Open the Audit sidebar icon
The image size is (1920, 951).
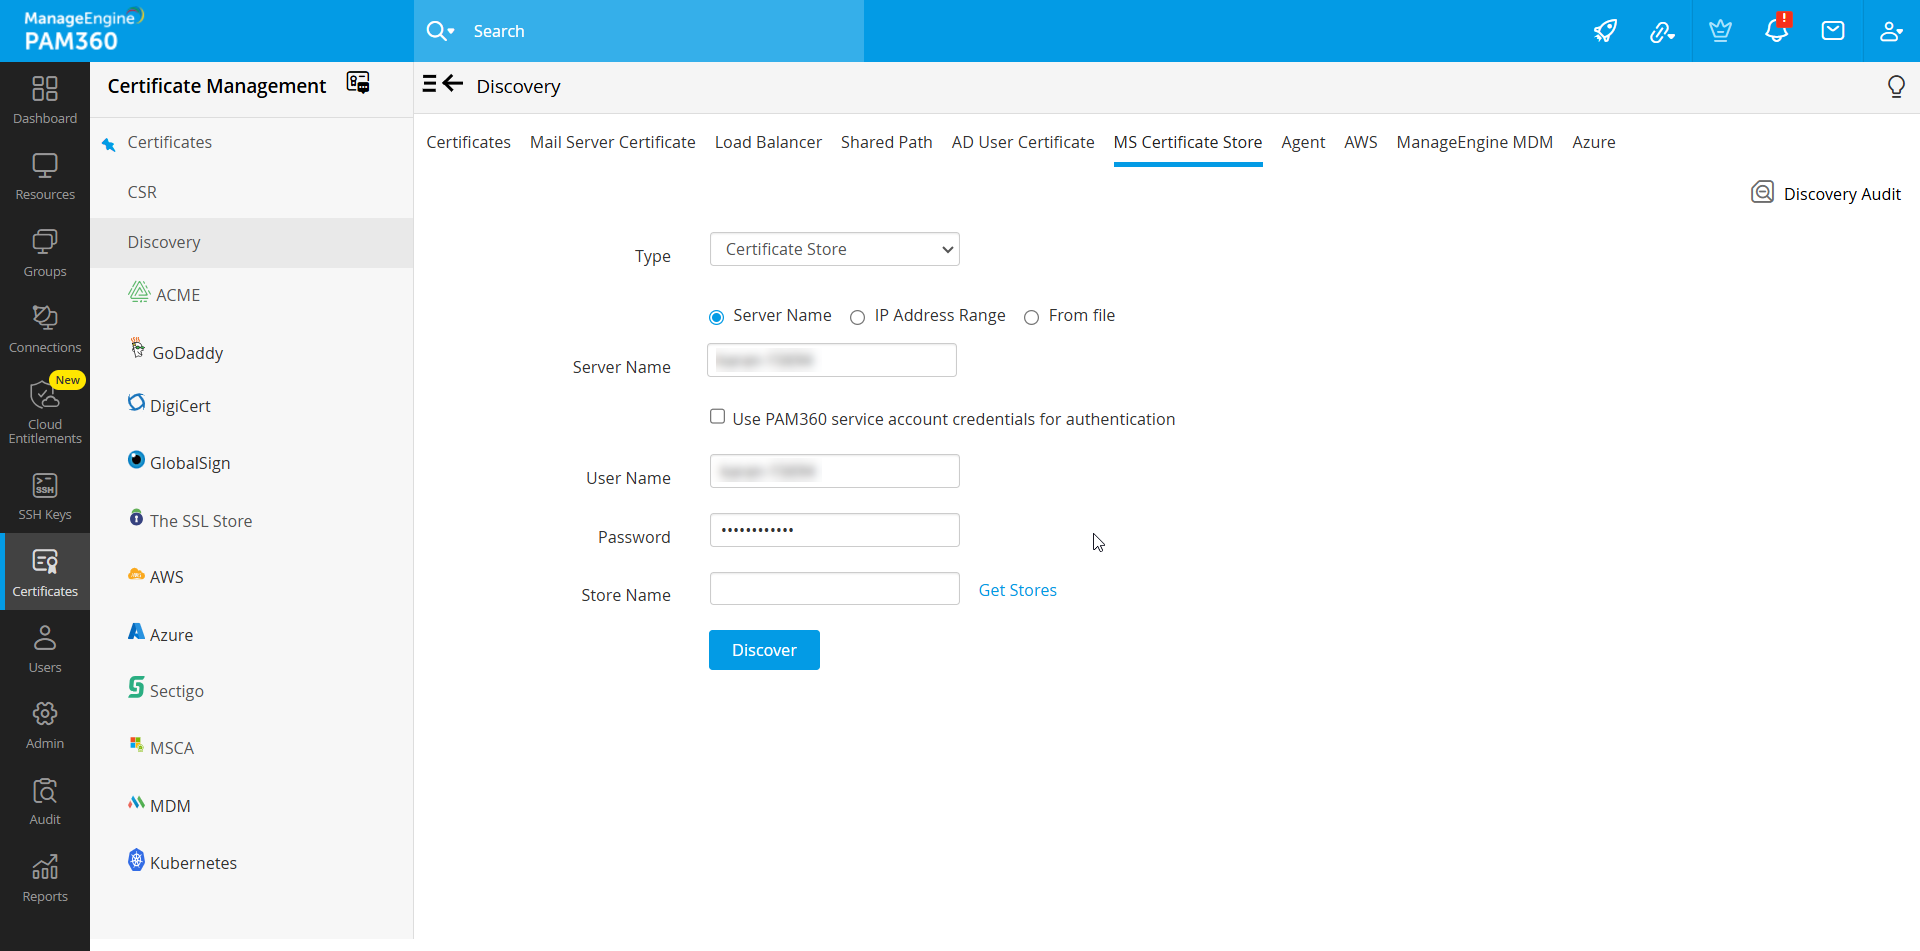(x=45, y=802)
